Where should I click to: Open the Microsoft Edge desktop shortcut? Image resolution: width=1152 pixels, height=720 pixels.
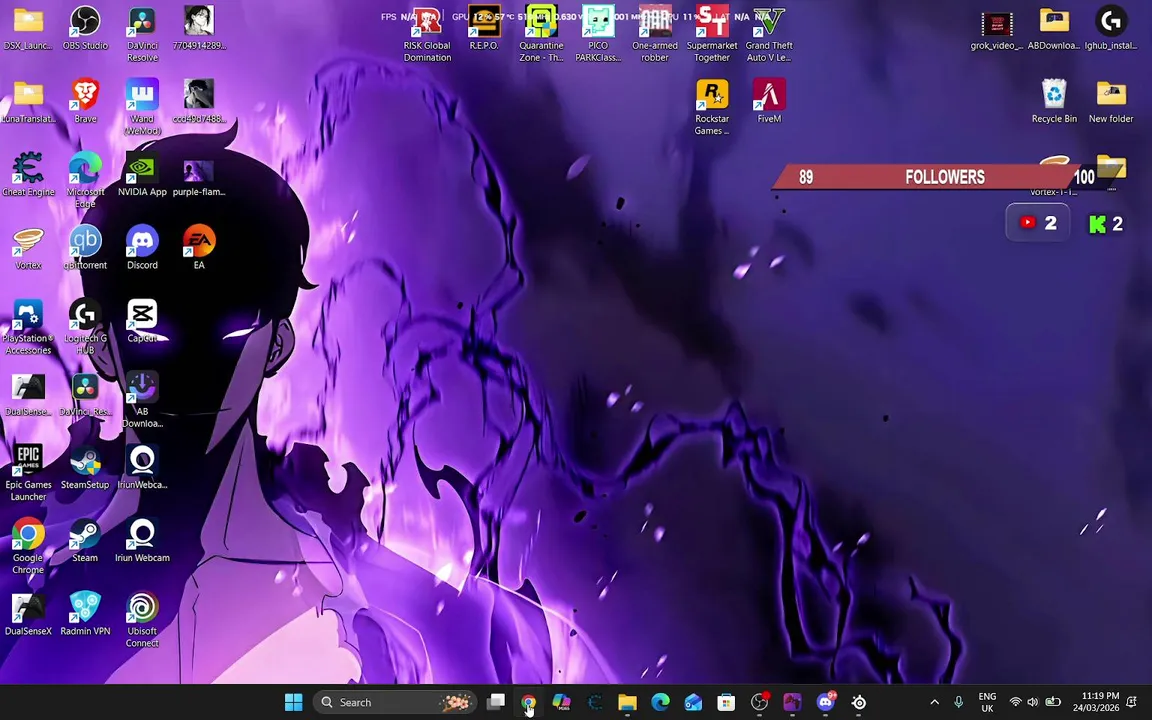pyautogui.click(x=85, y=181)
